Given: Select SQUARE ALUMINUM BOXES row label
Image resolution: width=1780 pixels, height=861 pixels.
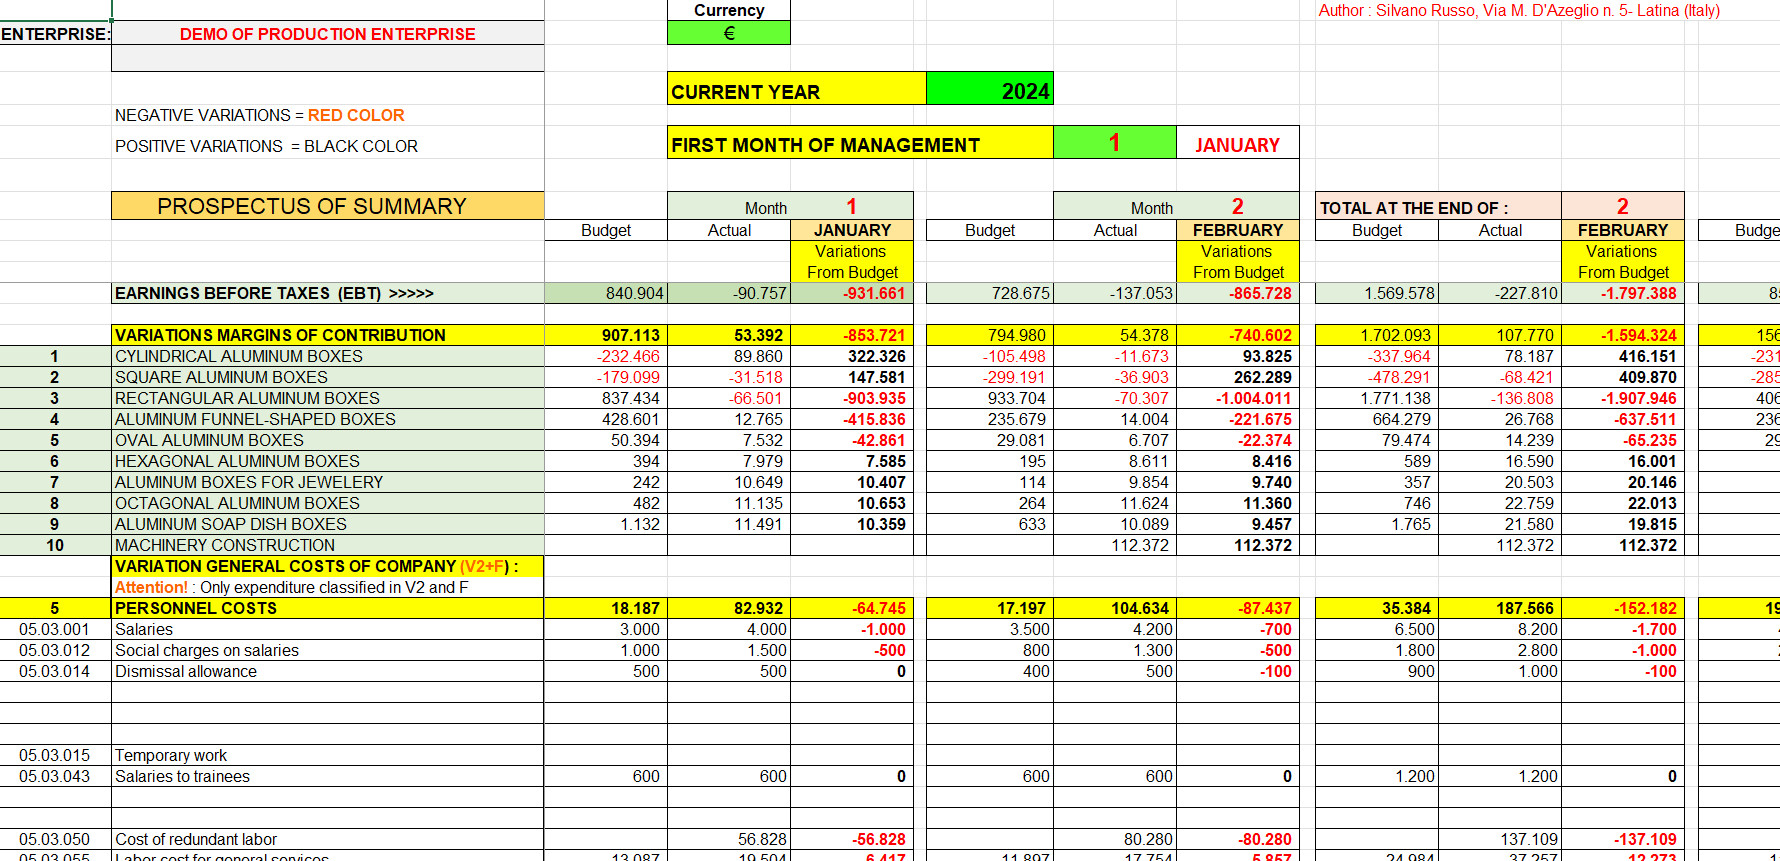Looking at the screenshot, I should (x=327, y=377).
